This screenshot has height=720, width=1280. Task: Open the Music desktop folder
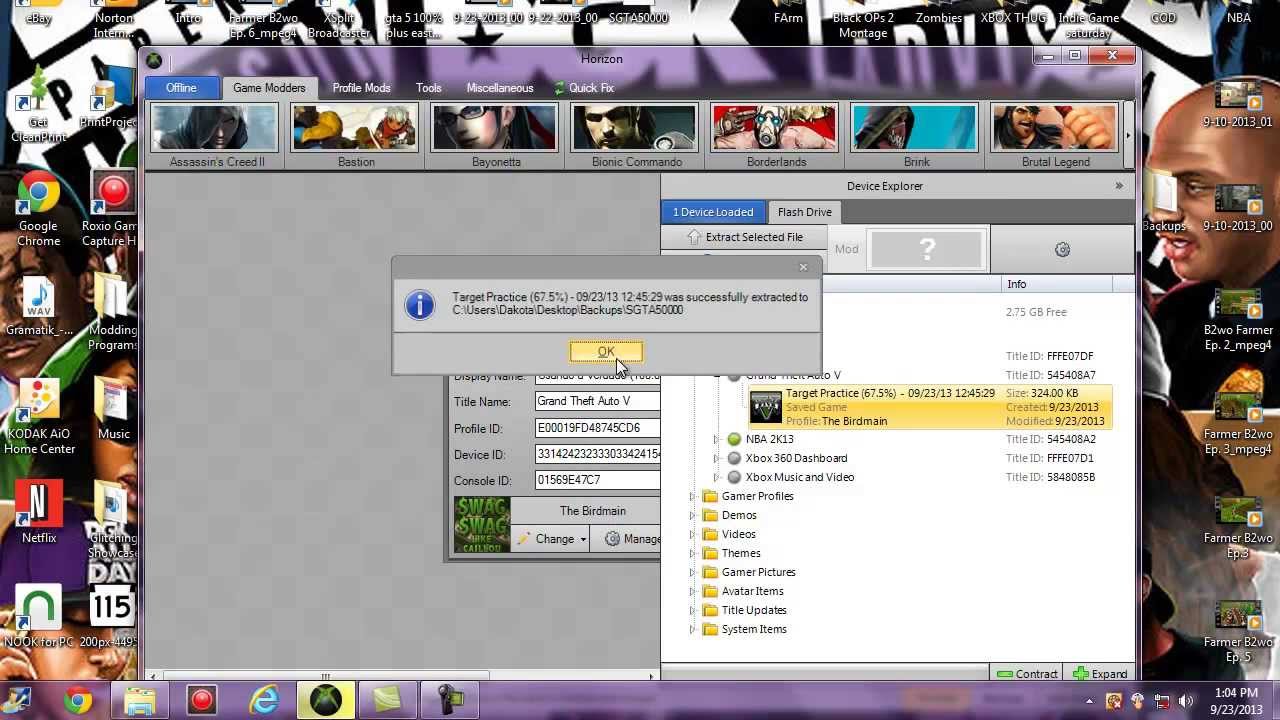pyautogui.click(x=113, y=408)
